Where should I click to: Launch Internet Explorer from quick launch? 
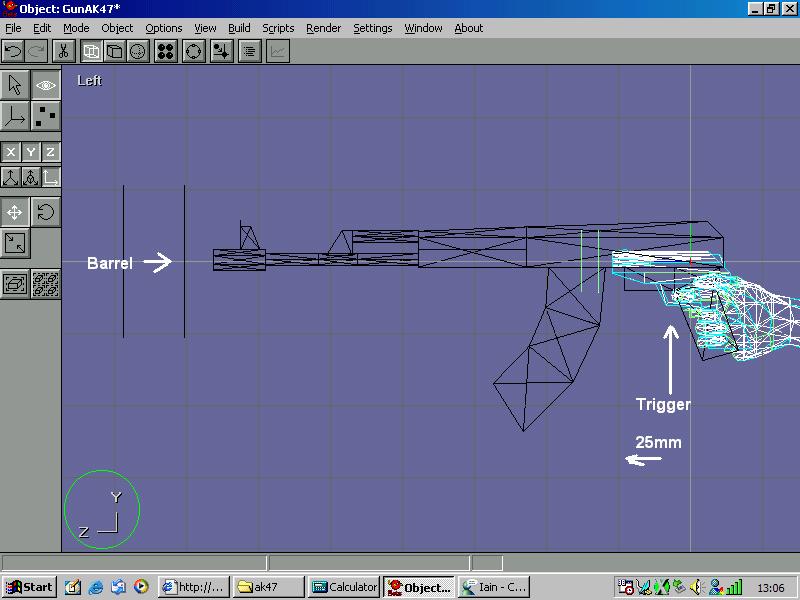pyautogui.click(x=95, y=587)
